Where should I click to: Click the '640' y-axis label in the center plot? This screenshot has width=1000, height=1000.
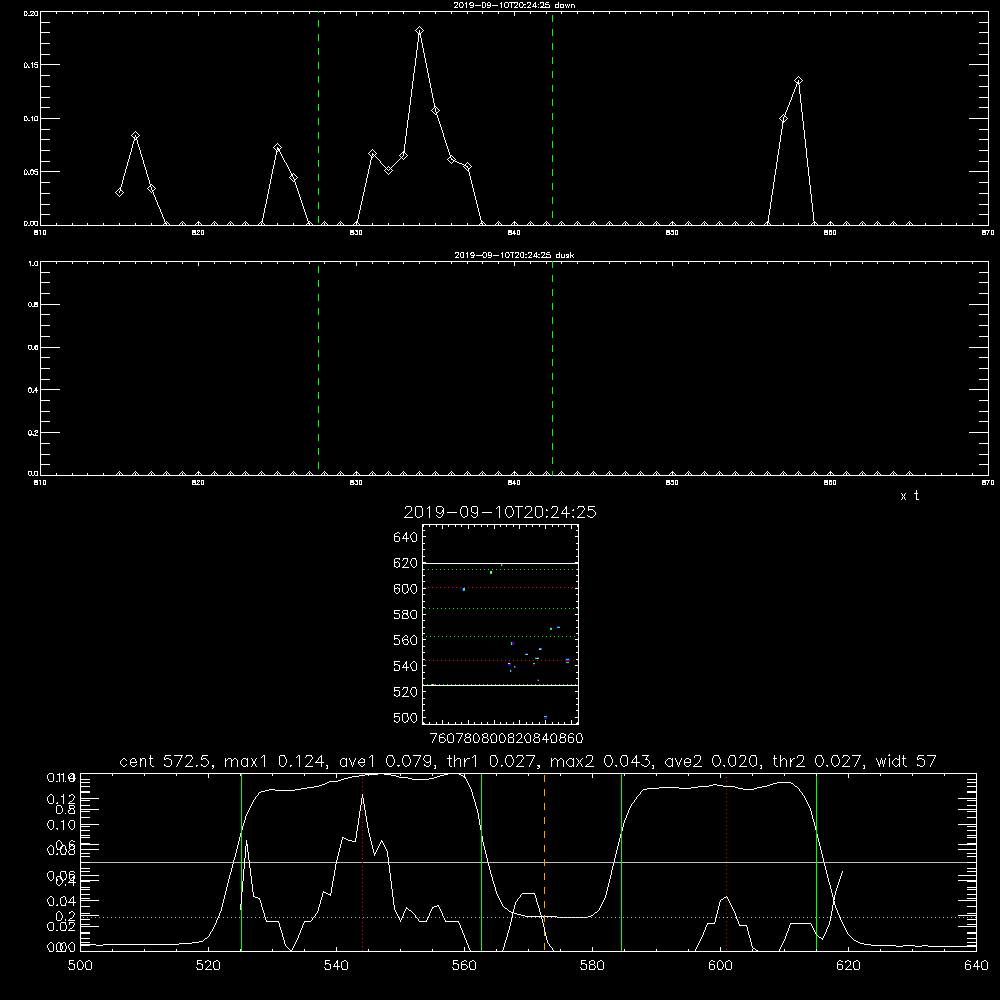tap(406, 538)
